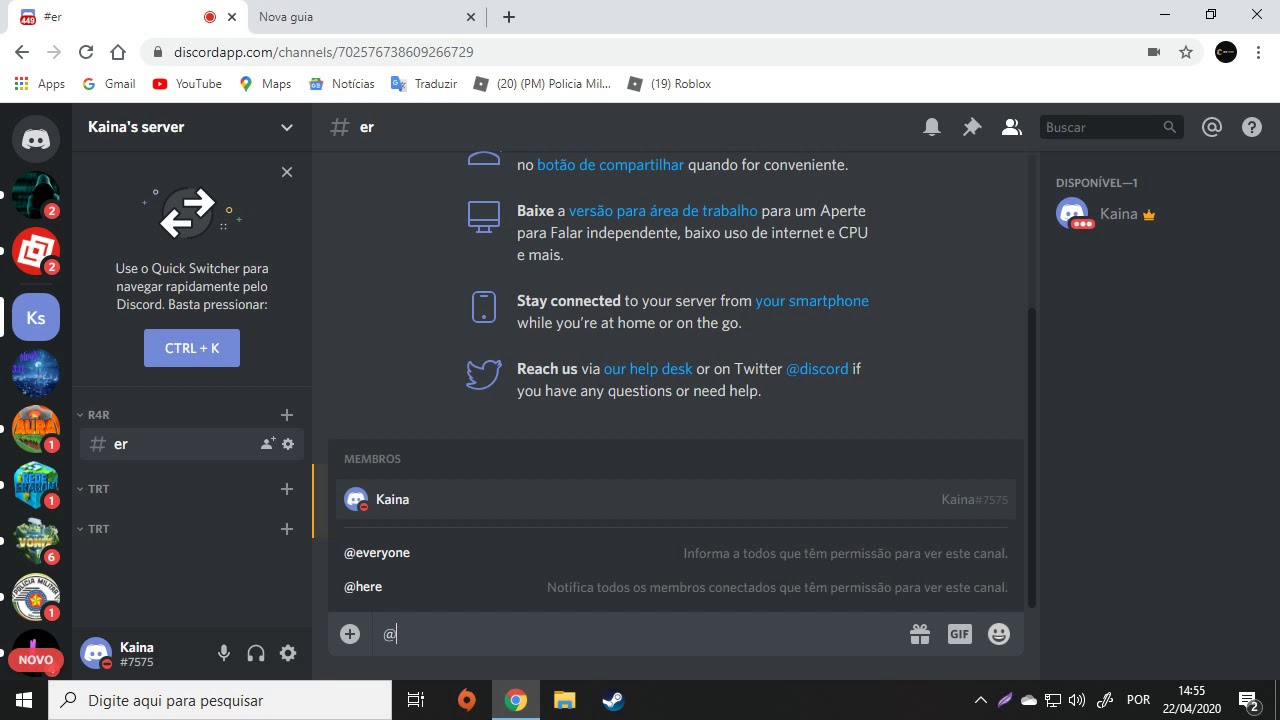This screenshot has width=1280, height=720.
Task: Open @discord Twitter link
Action: [817, 369]
